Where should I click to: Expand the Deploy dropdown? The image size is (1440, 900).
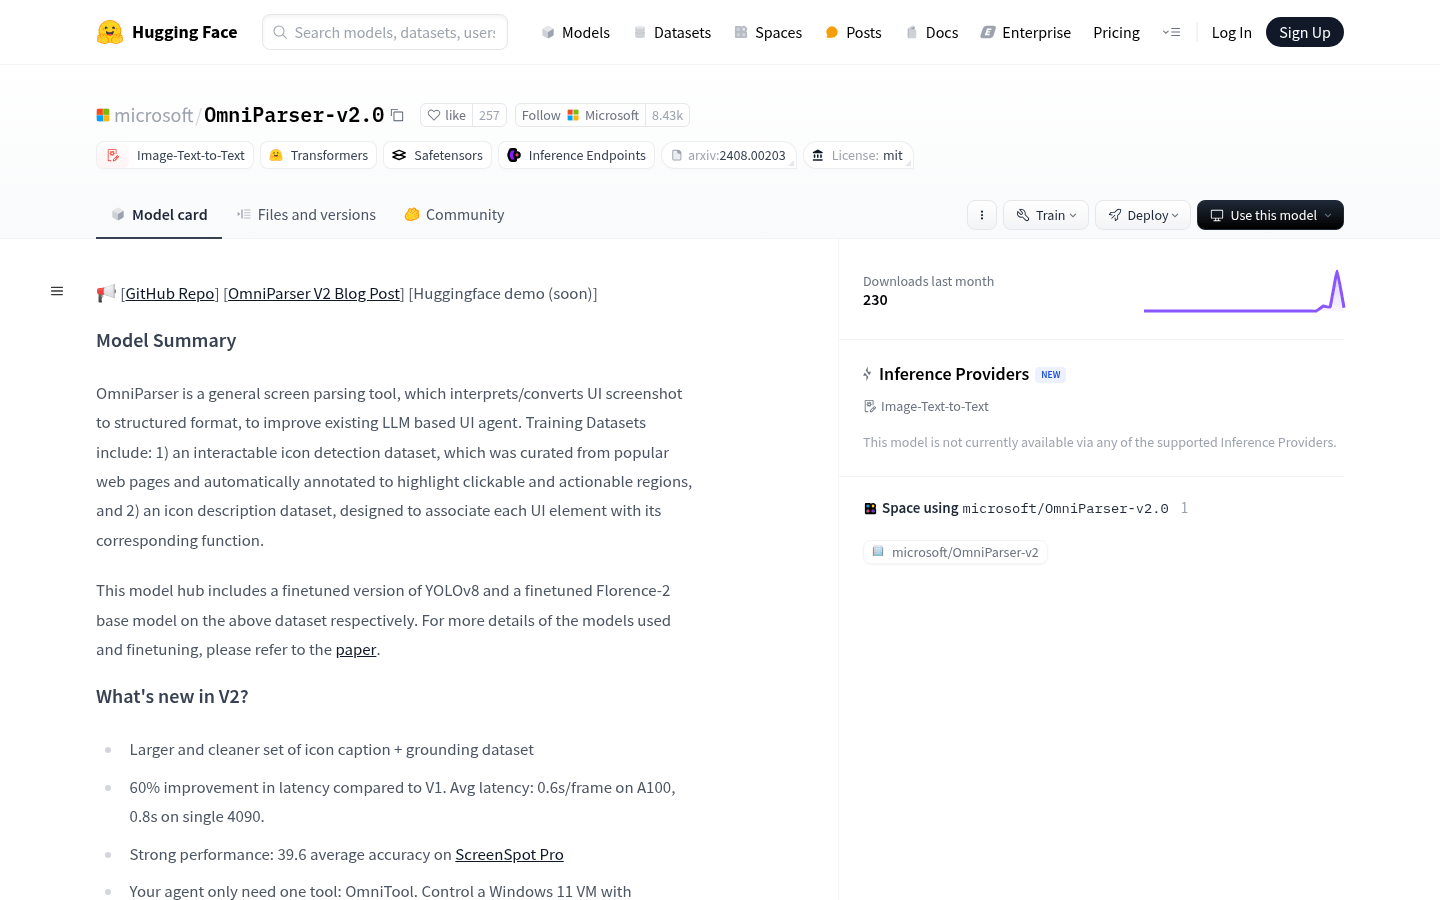pos(1142,214)
